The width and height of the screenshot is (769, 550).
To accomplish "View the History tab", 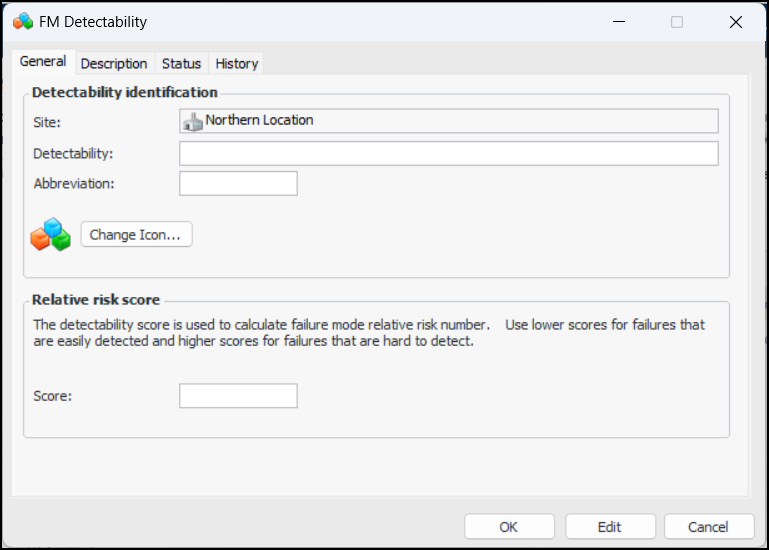I will (x=237, y=63).
